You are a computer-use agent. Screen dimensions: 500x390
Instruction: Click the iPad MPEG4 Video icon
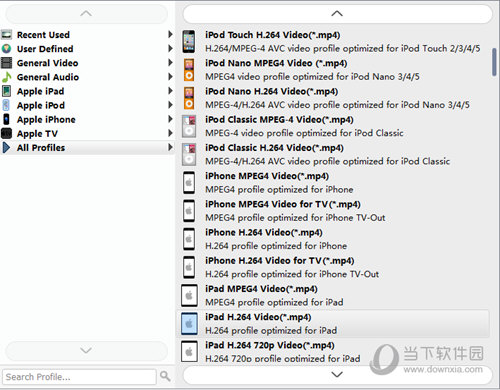tap(189, 295)
